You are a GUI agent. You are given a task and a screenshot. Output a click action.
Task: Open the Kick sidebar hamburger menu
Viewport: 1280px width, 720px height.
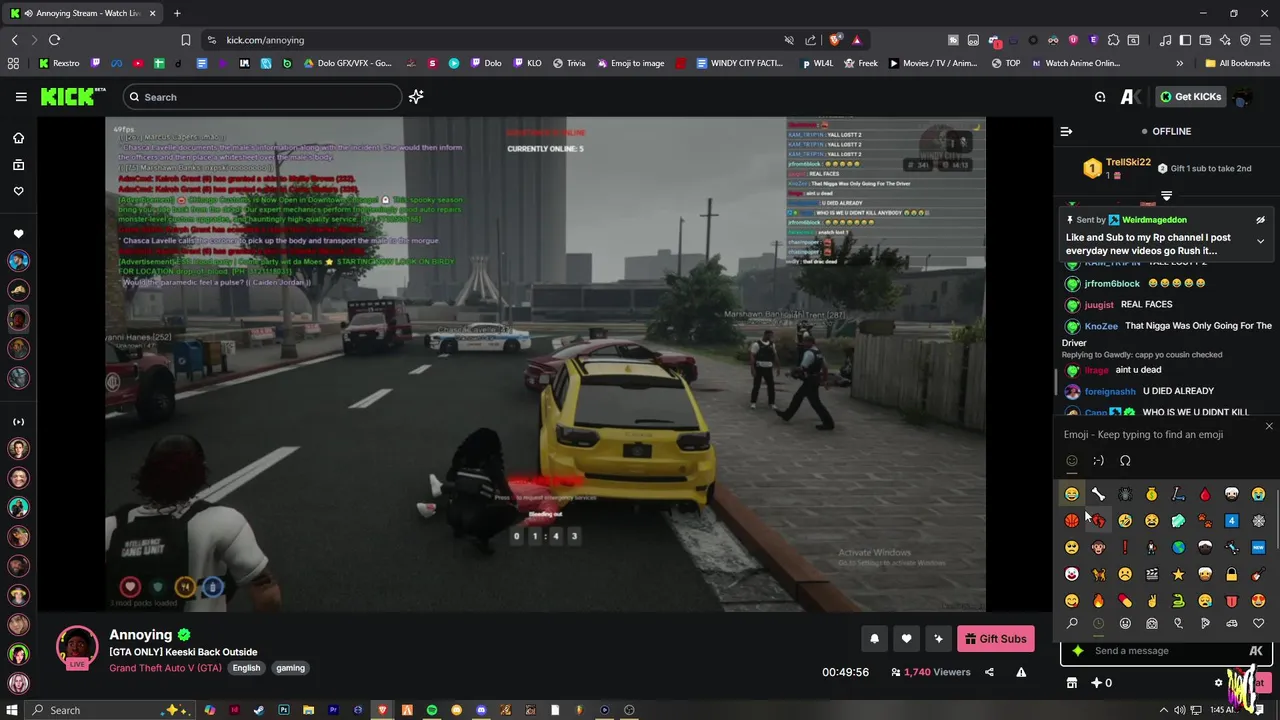(x=21, y=97)
